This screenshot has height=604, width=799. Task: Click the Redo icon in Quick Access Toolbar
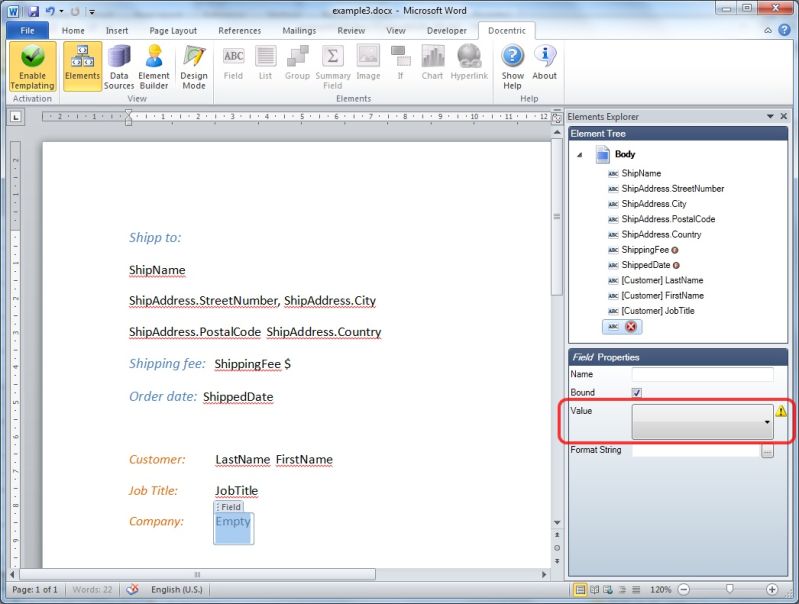[75, 11]
